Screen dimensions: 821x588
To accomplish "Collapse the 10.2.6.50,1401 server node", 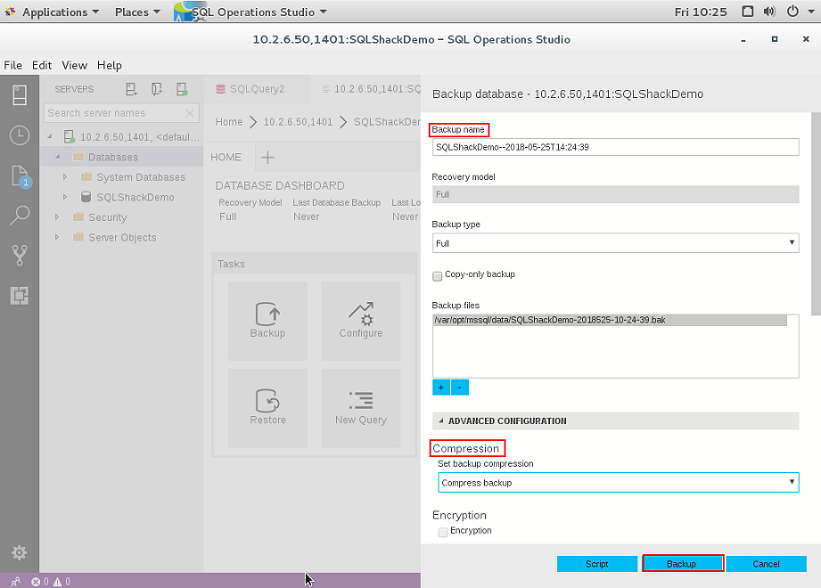I will [x=50, y=137].
